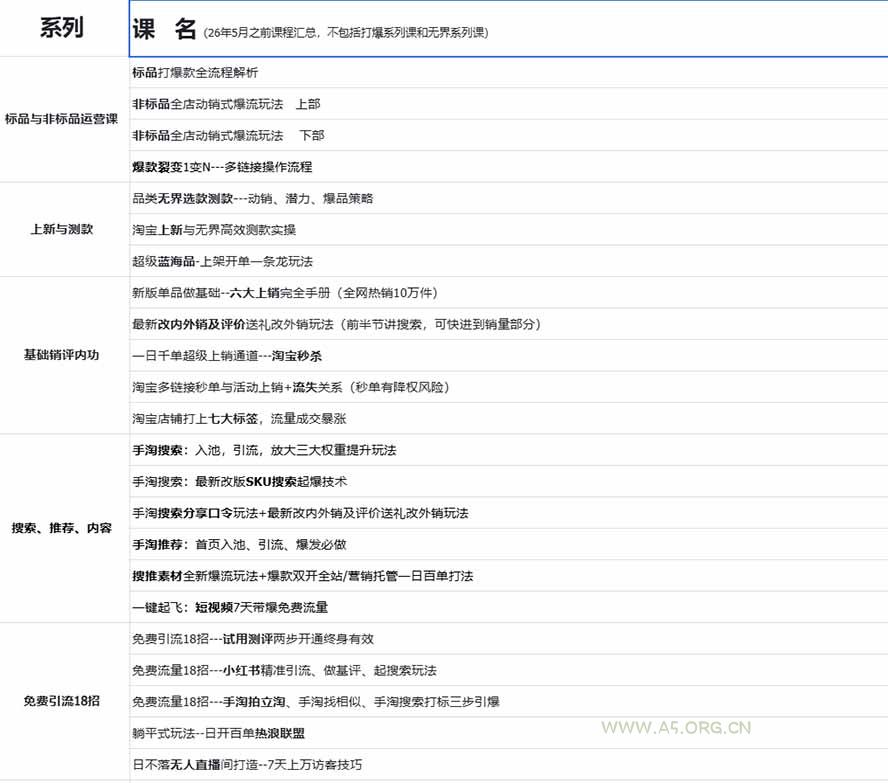This screenshot has height=783, width=888.
Task: Select the 课名 header cell
Action: click(x=509, y=28)
